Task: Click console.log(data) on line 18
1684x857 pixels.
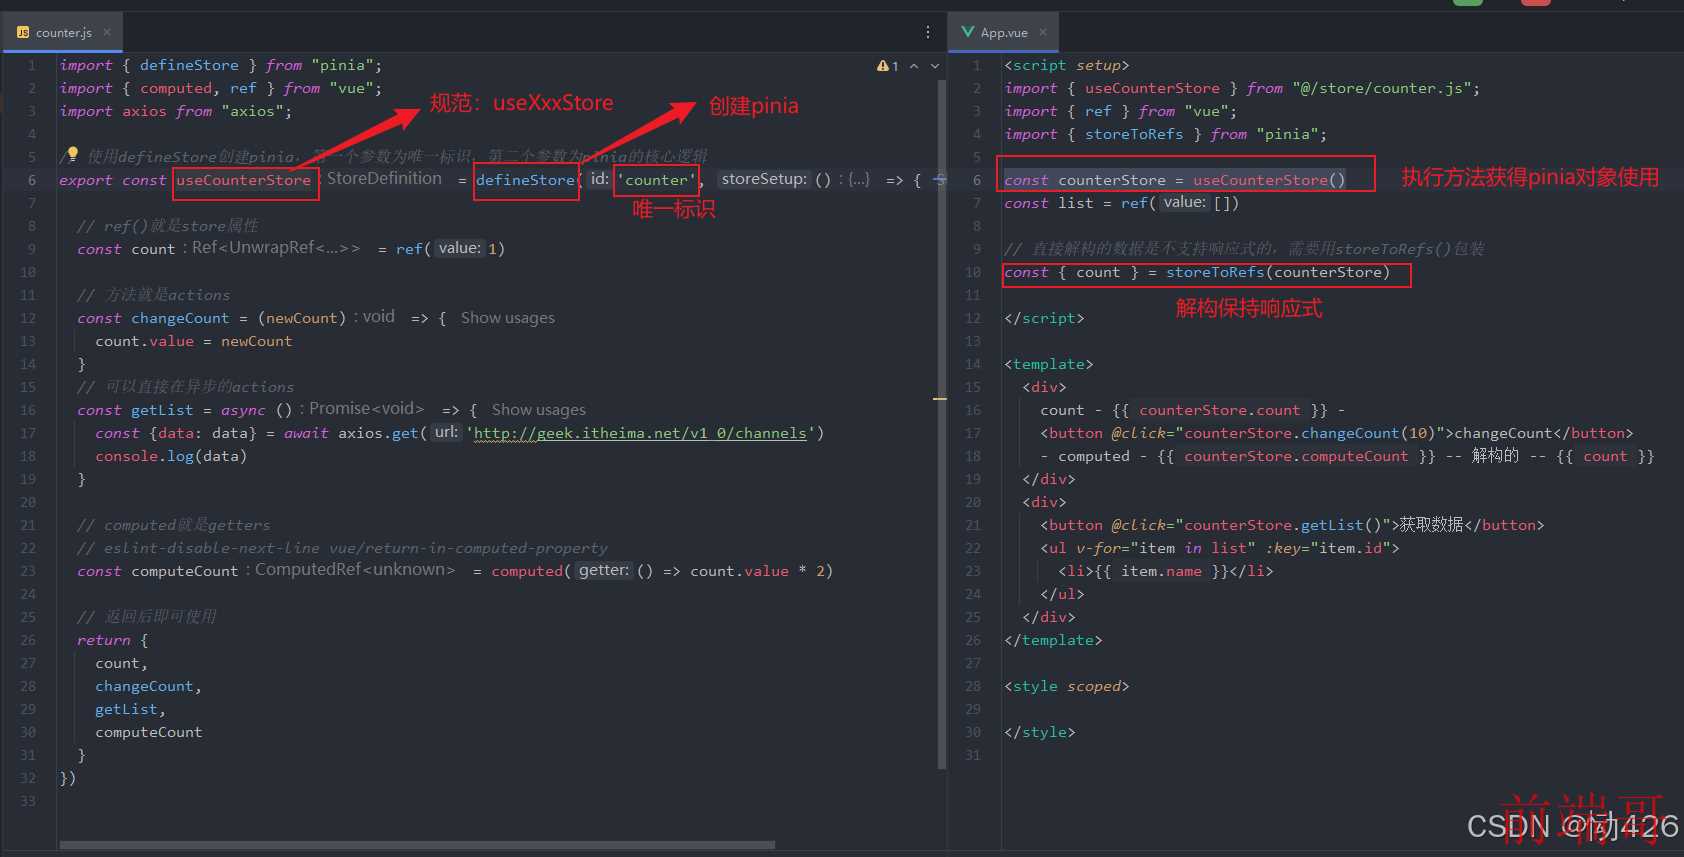Action: (171, 456)
